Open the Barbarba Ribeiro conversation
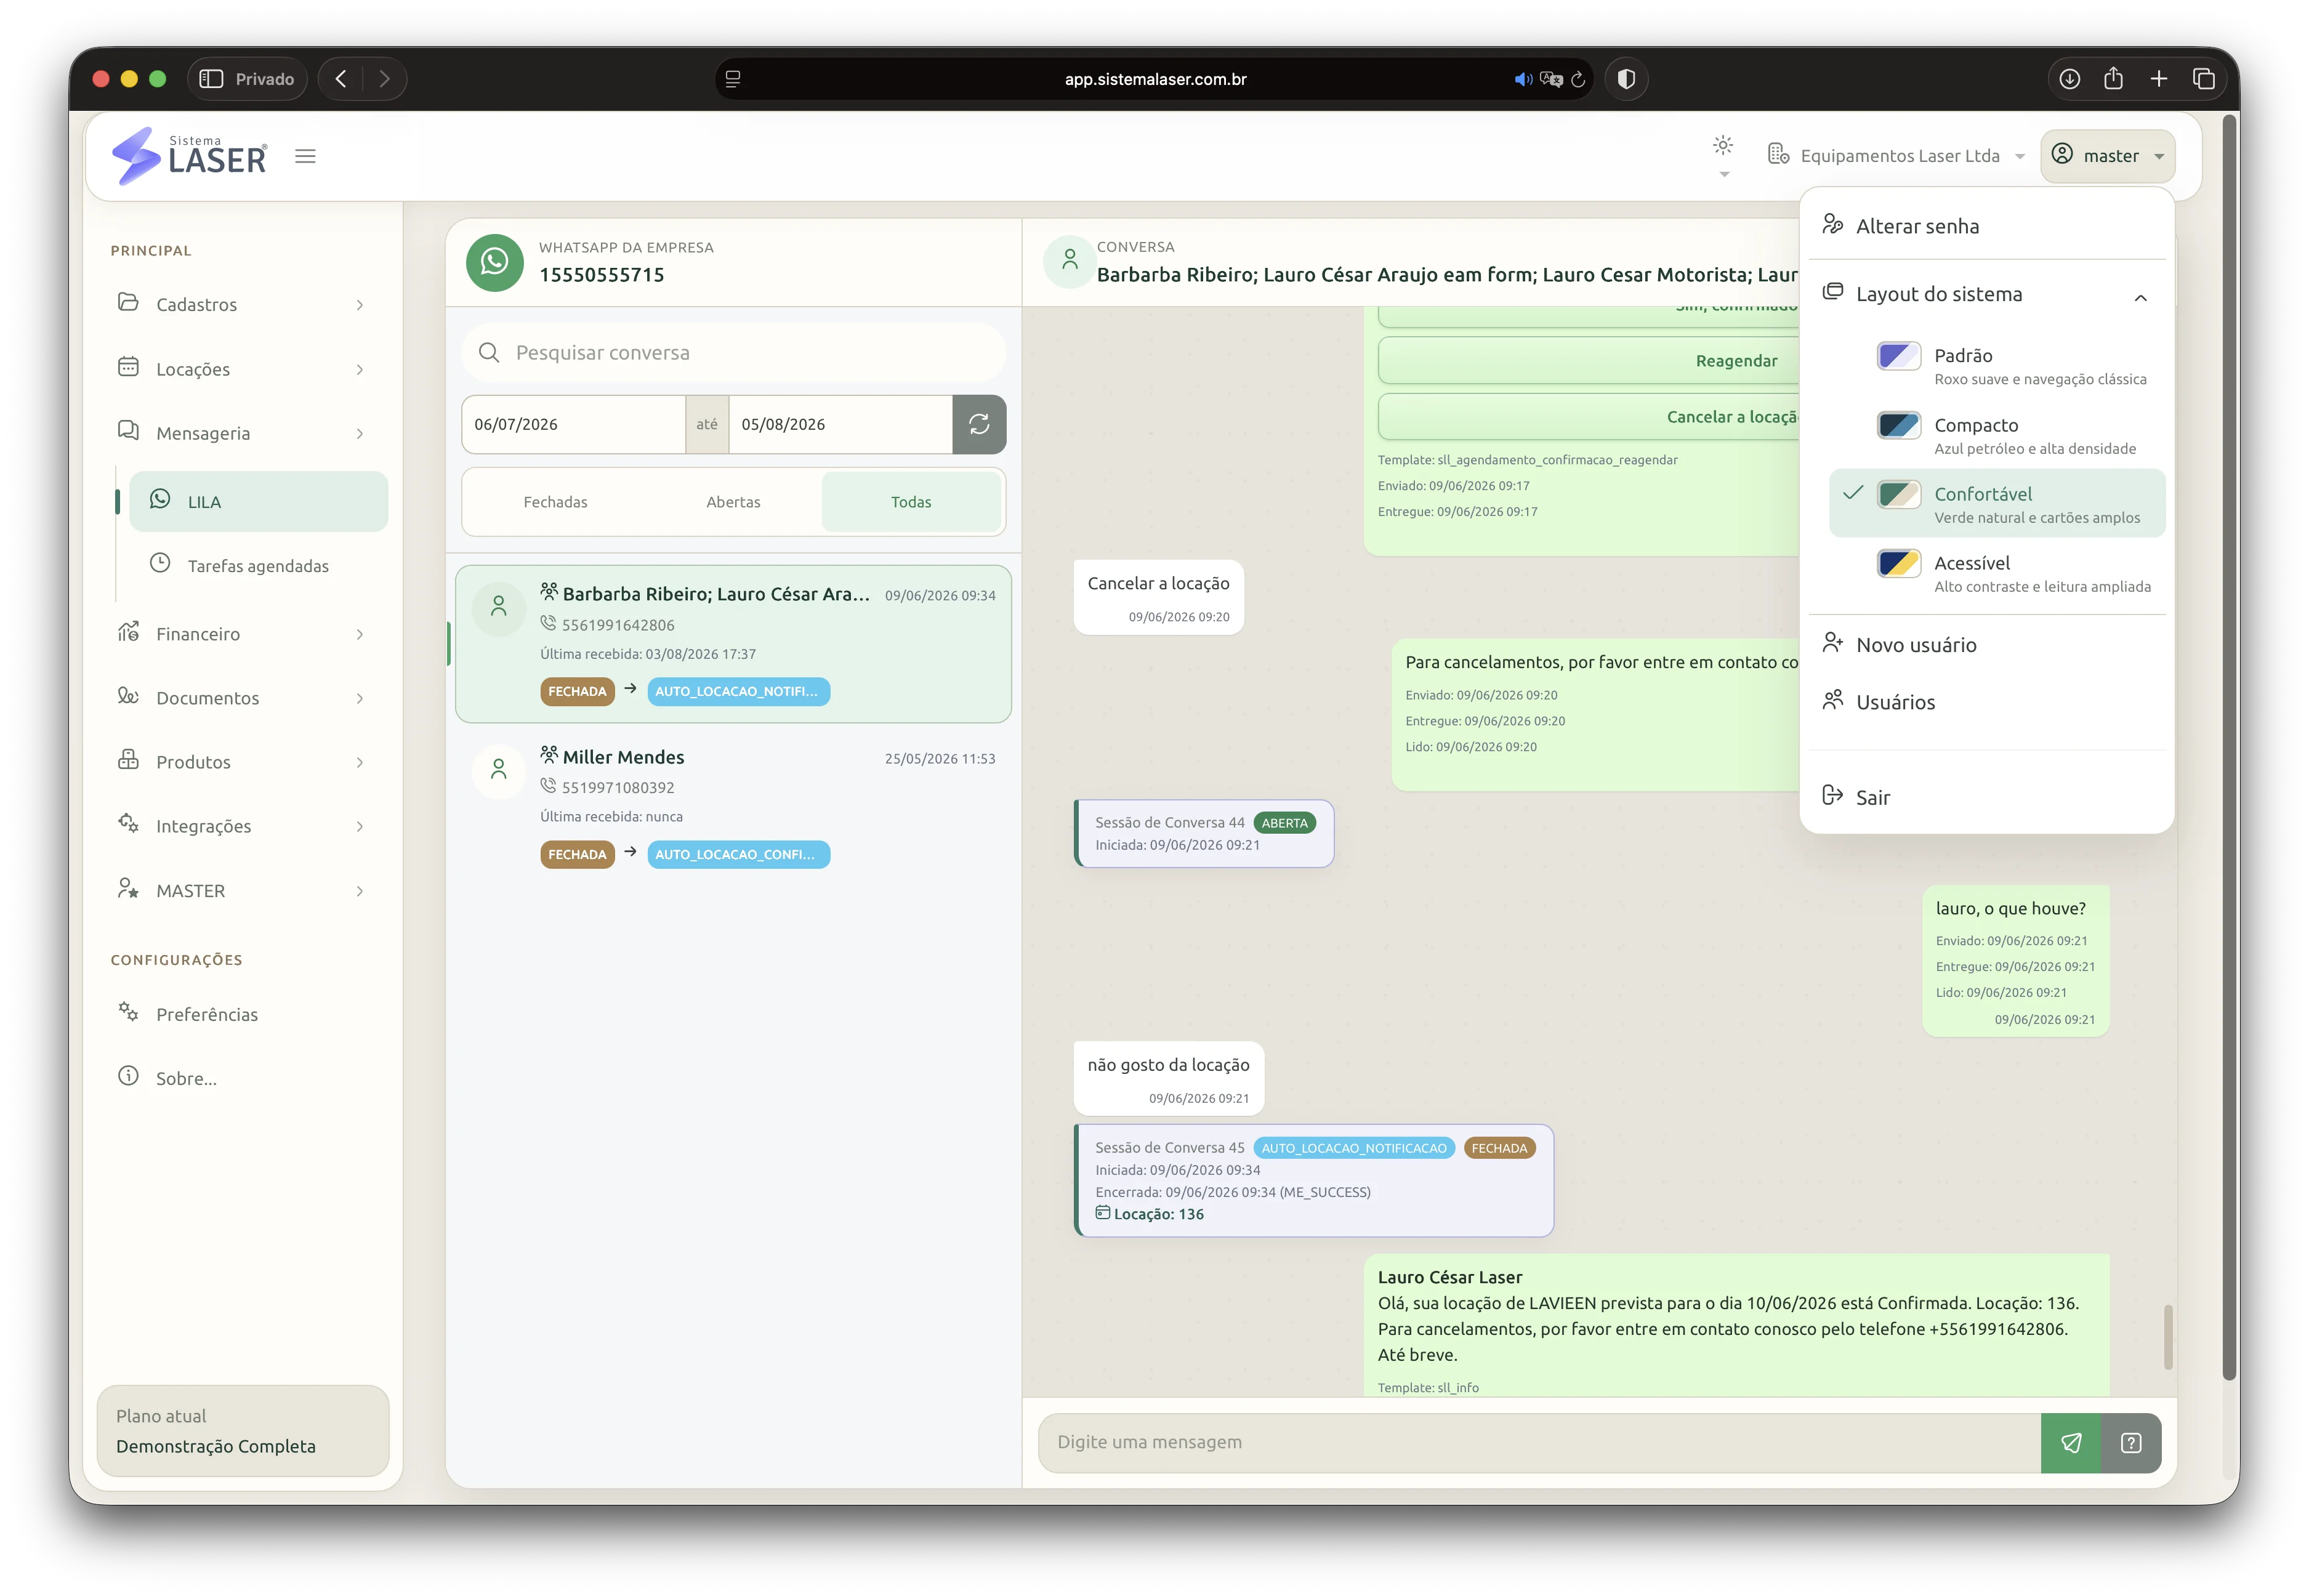The image size is (2309, 1596). [x=733, y=644]
